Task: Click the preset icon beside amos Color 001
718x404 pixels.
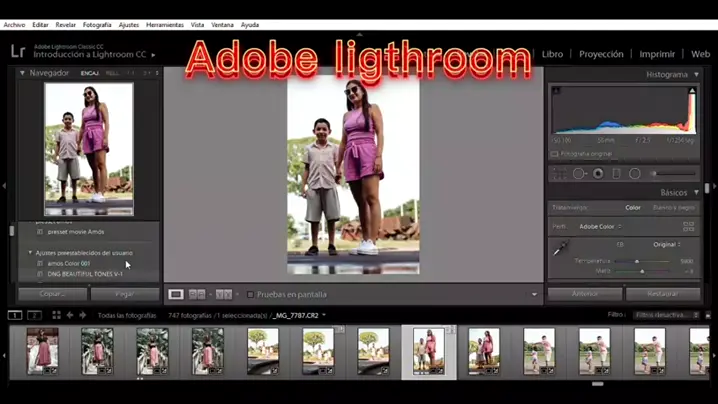Action: 40,263
